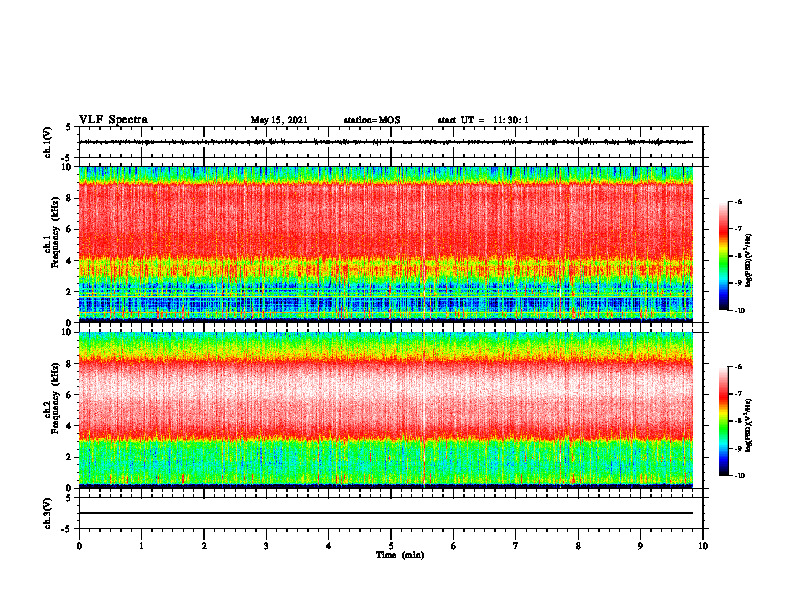Click the "-10" label on ch.2 color scale
The width and height of the screenshot is (792, 612).
click(739, 476)
